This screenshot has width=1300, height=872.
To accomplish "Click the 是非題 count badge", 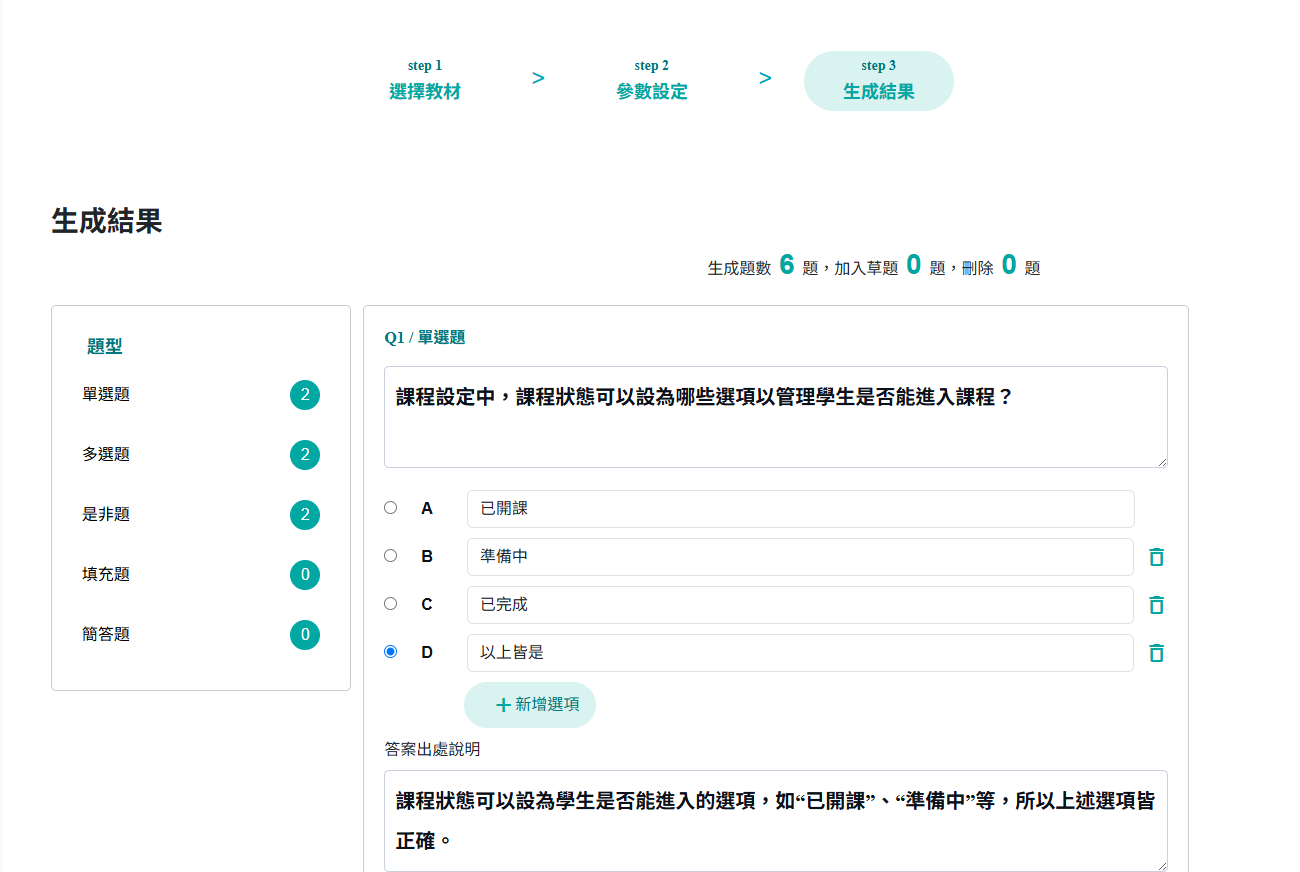I will 305,515.
